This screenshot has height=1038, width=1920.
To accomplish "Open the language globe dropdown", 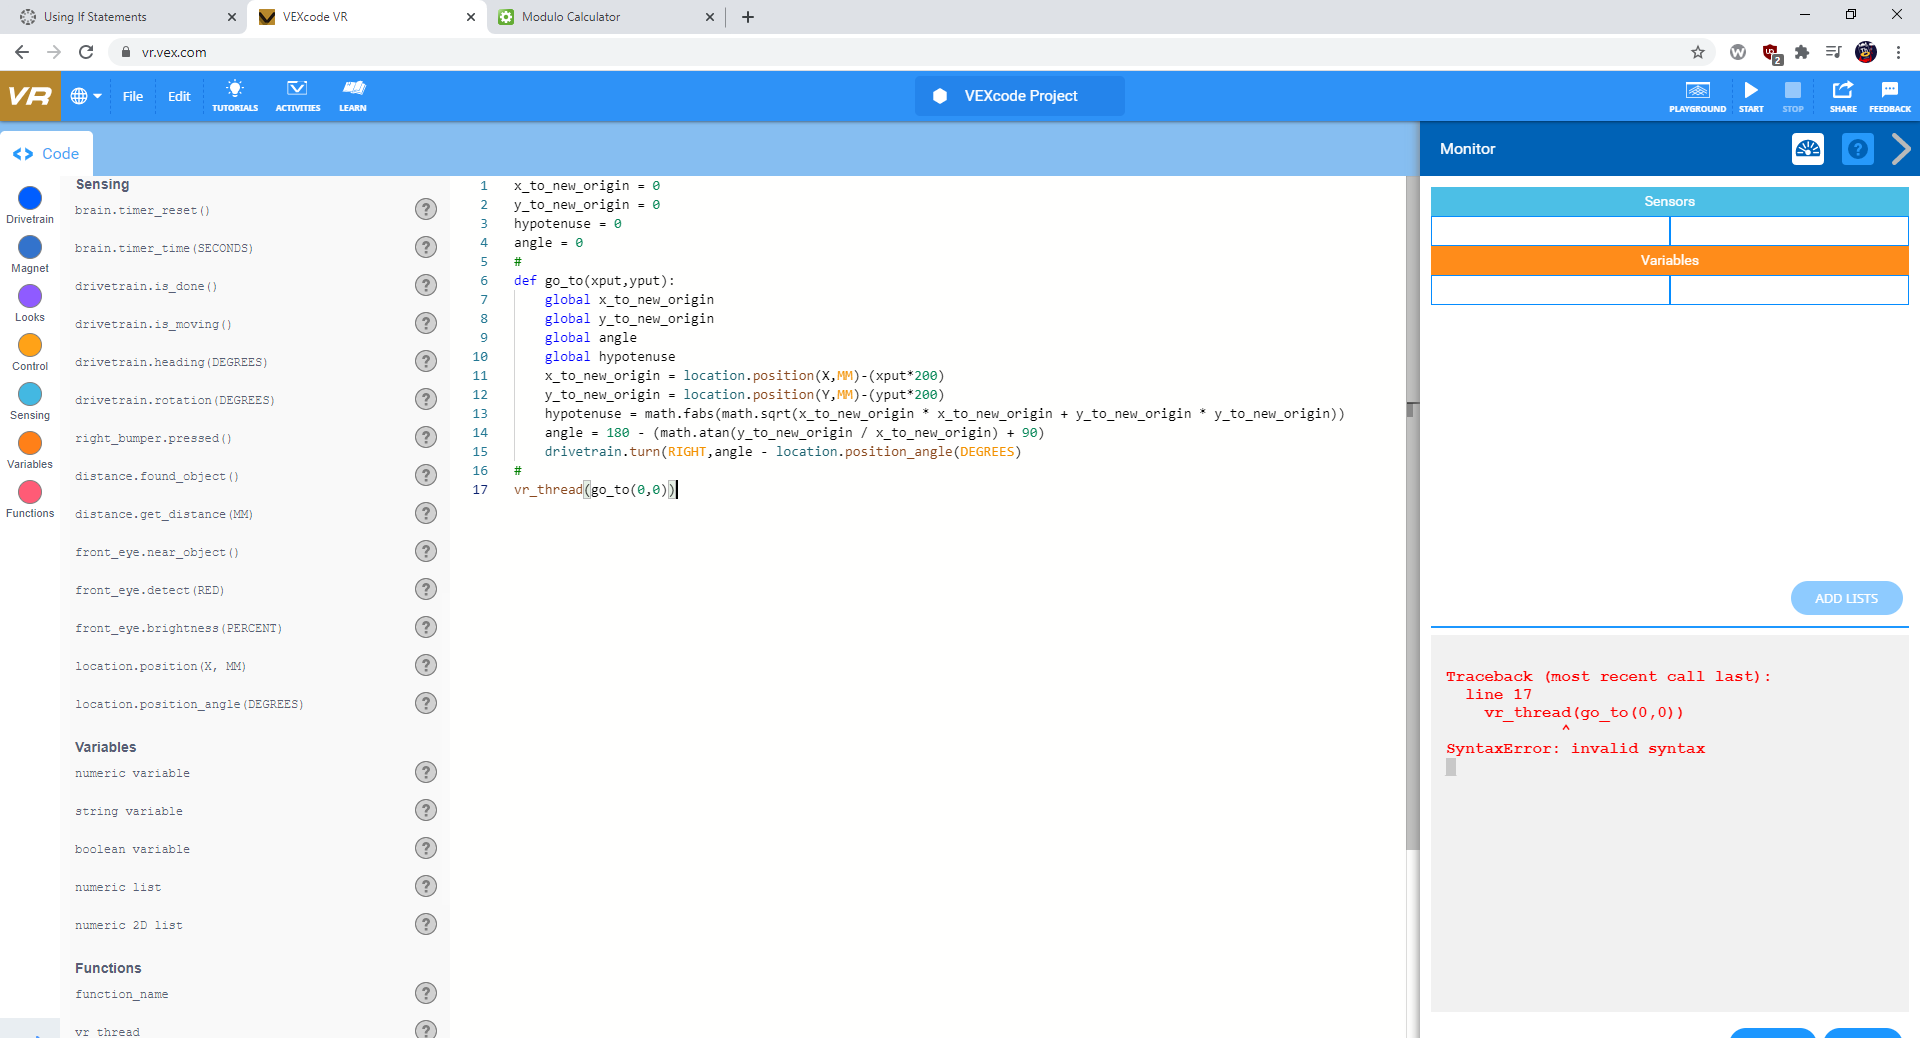I will point(85,96).
